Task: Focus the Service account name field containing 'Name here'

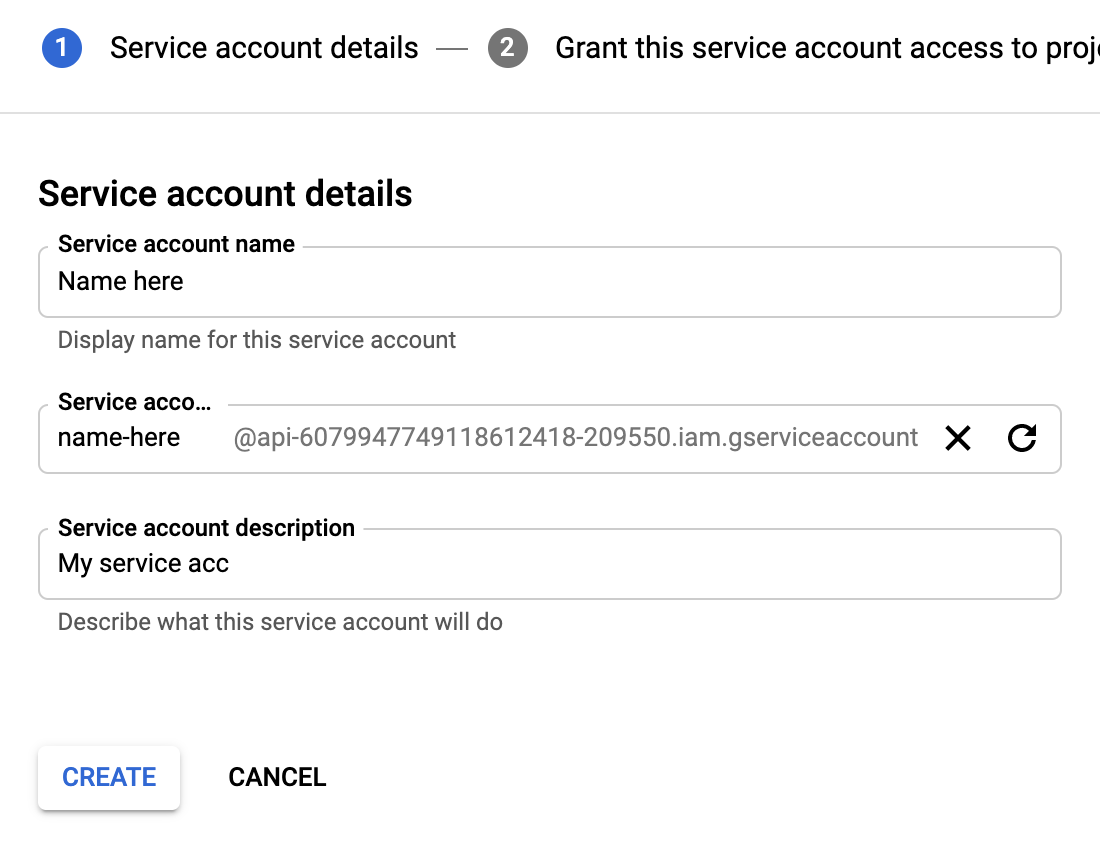Action: pos(549,282)
